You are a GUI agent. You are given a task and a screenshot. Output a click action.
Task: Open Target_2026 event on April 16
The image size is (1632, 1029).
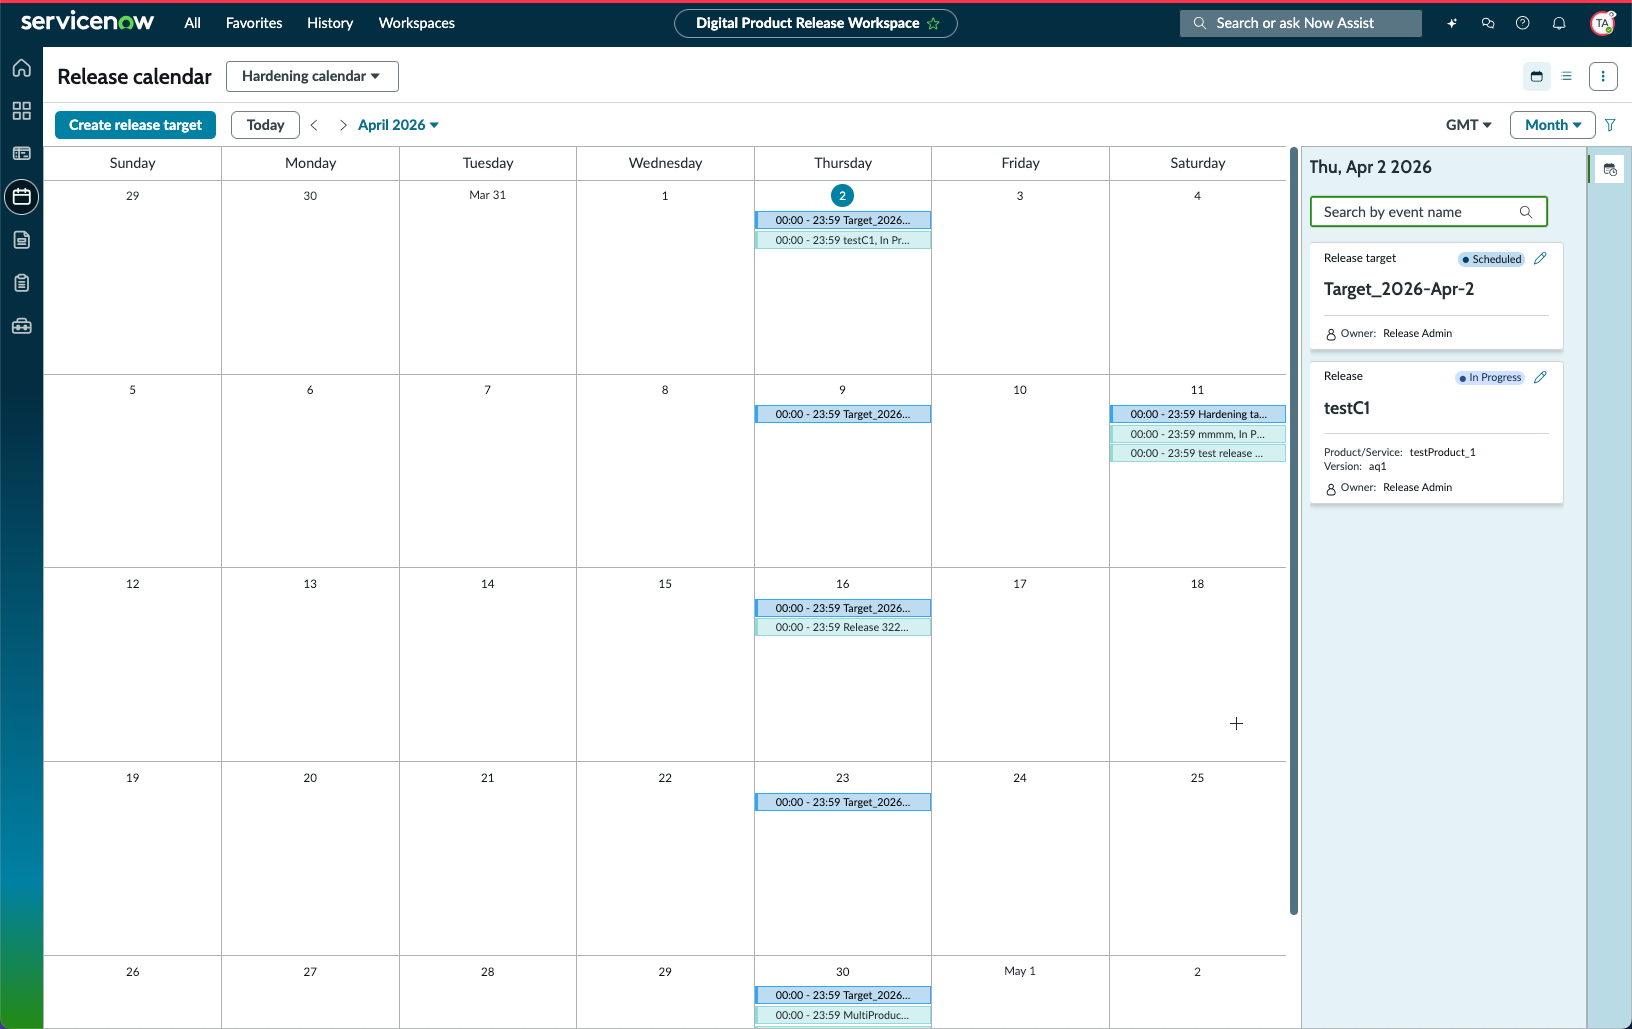(x=843, y=608)
